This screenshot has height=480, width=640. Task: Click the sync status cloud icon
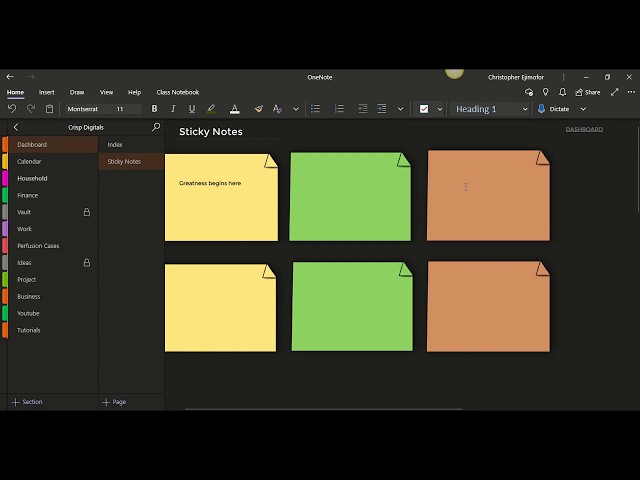coord(529,92)
